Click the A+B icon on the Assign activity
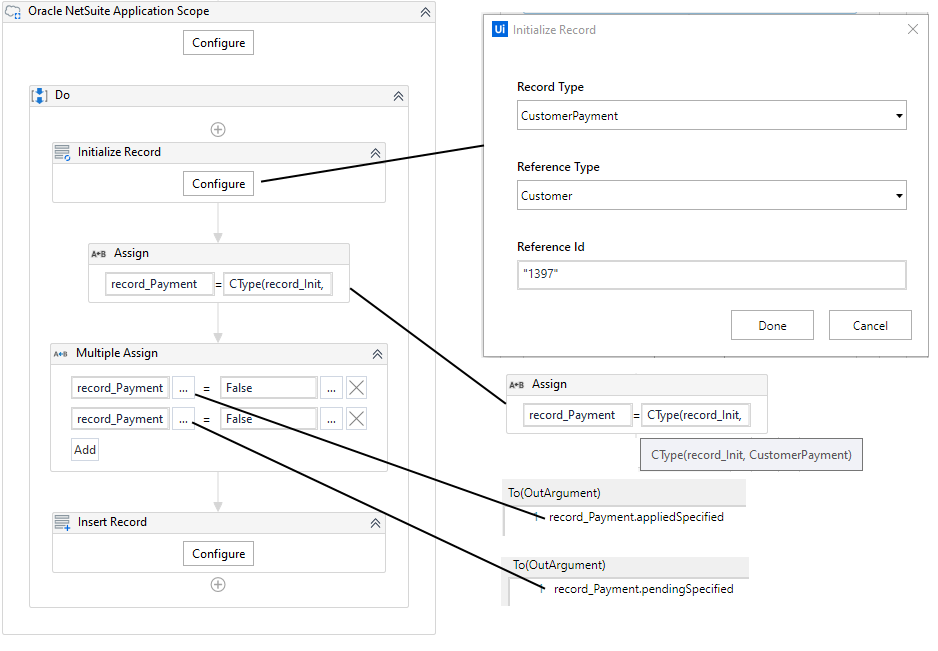 (x=98, y=253)
